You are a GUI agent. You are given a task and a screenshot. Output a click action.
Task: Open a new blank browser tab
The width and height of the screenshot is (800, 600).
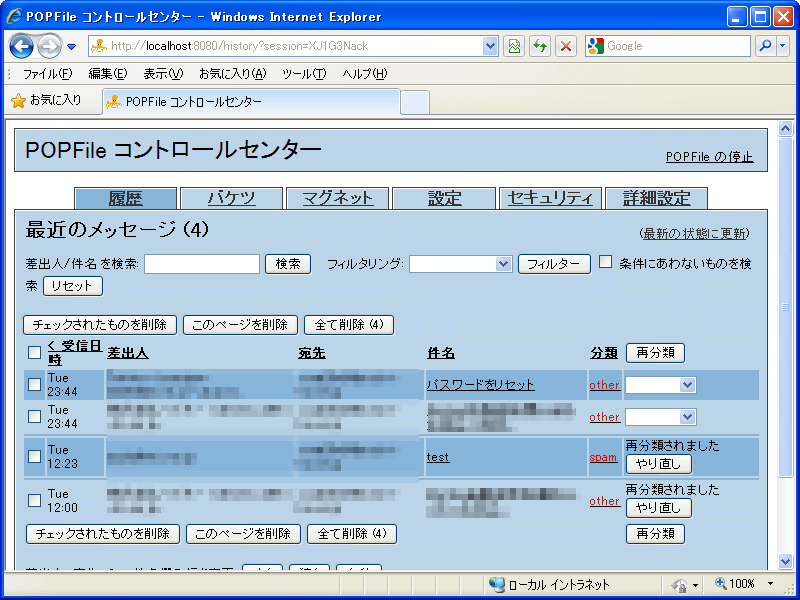415,103
